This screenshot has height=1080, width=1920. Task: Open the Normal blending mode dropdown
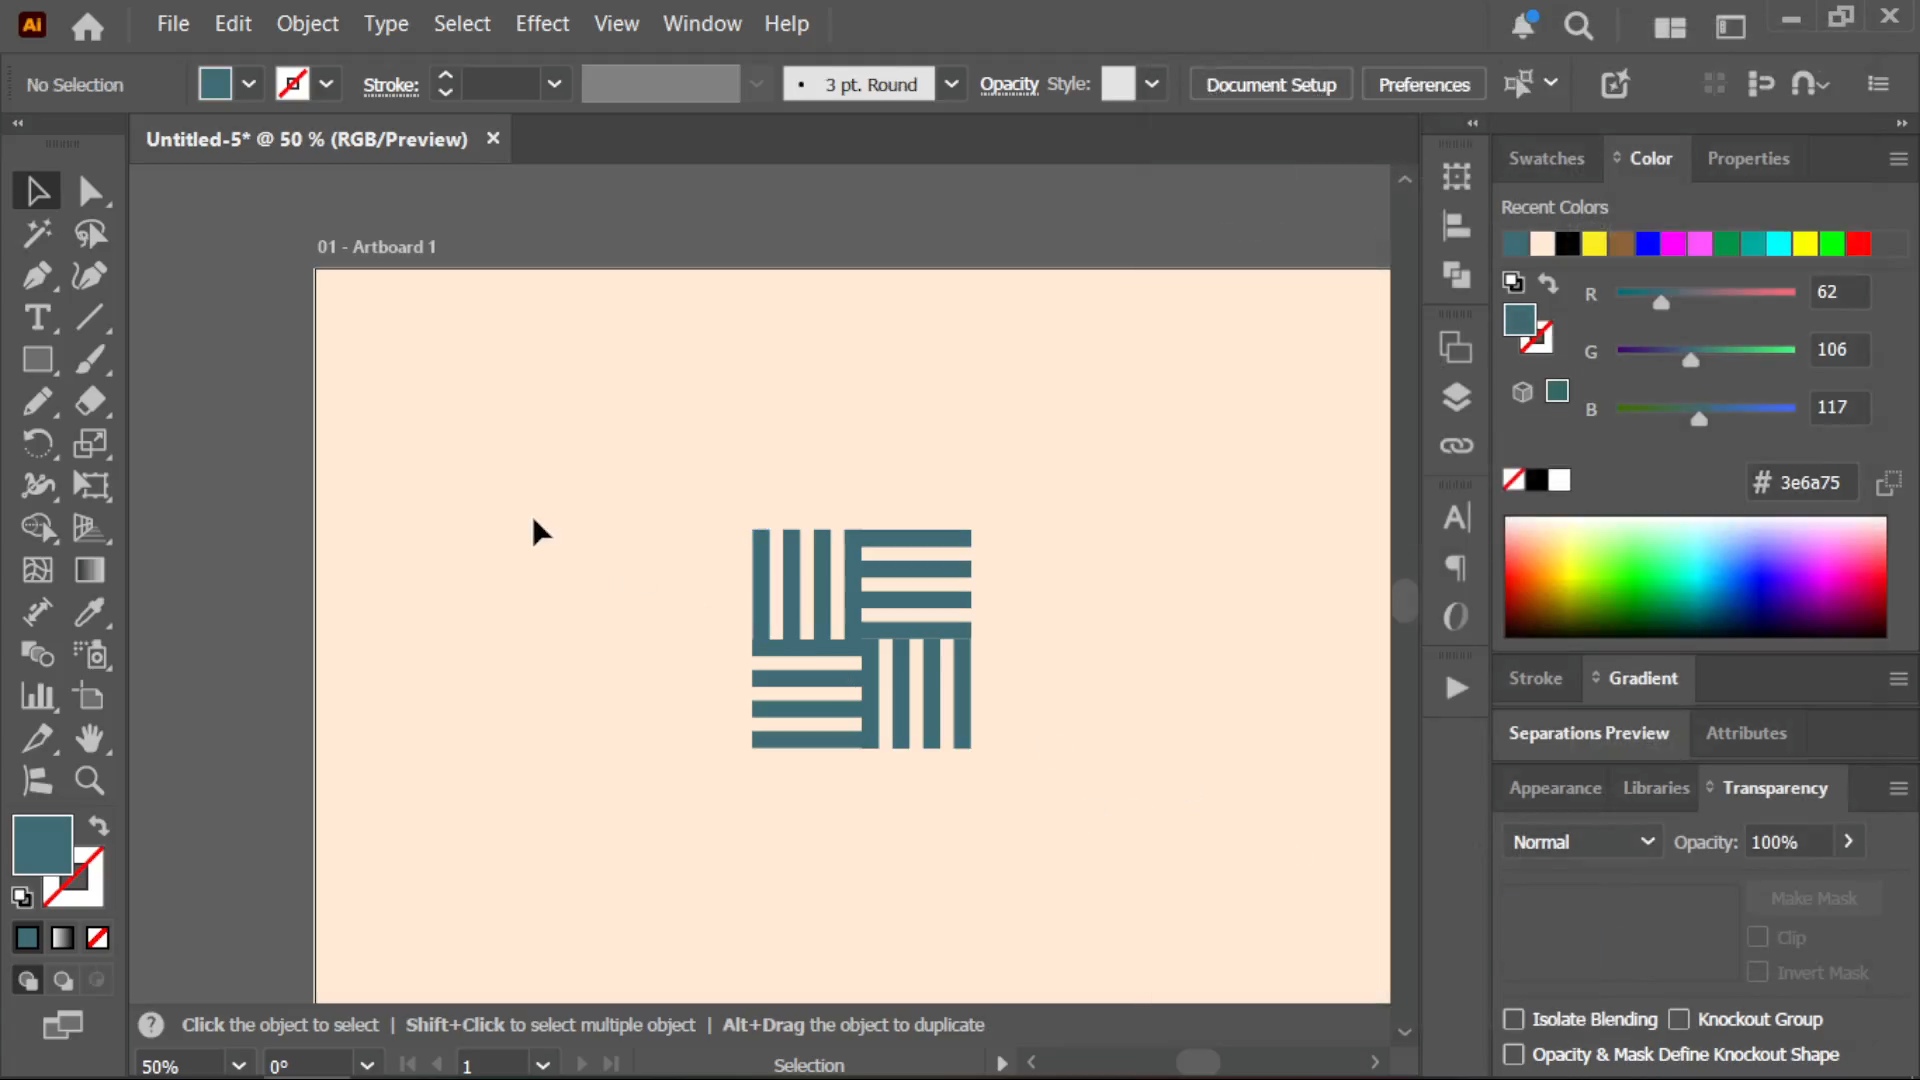(1582, 842)
